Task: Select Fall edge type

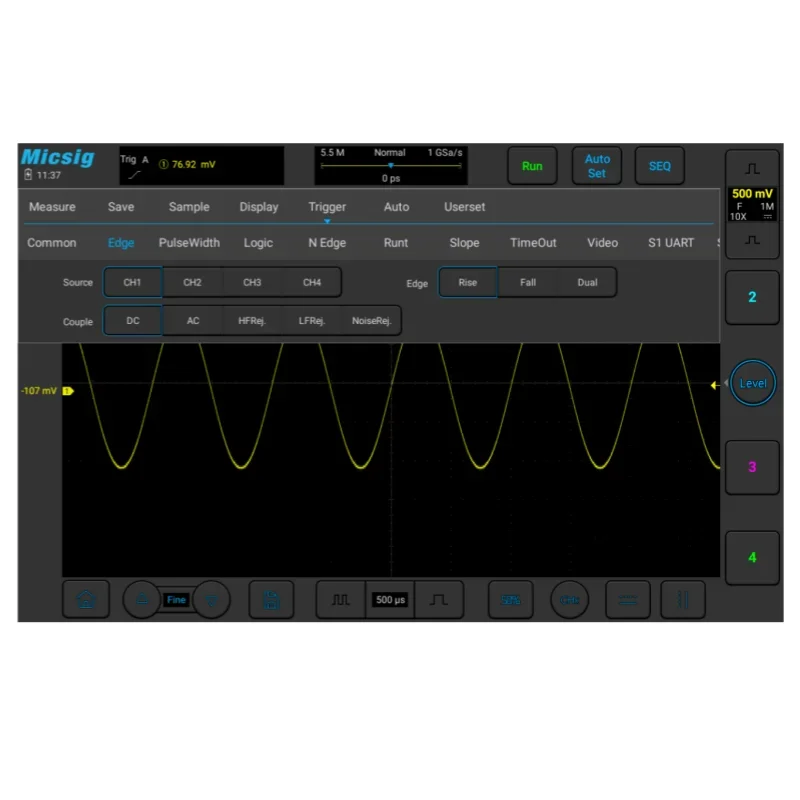Action: point(528,282)
